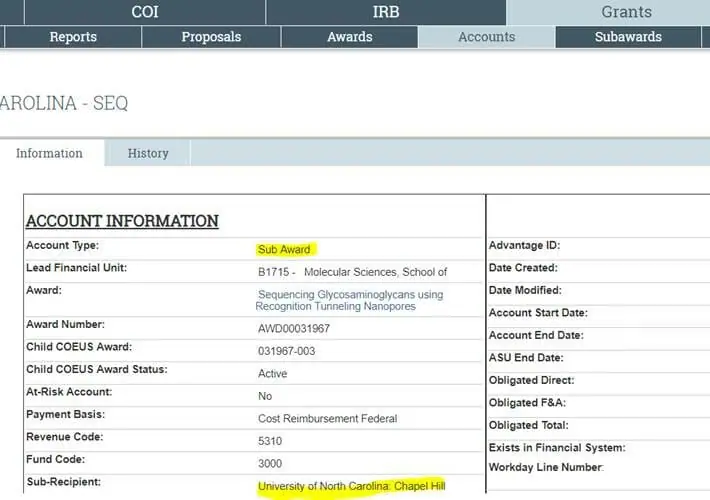Select the Grants top tab
This screenshot has width=710, height=500.
coord(626,12)
